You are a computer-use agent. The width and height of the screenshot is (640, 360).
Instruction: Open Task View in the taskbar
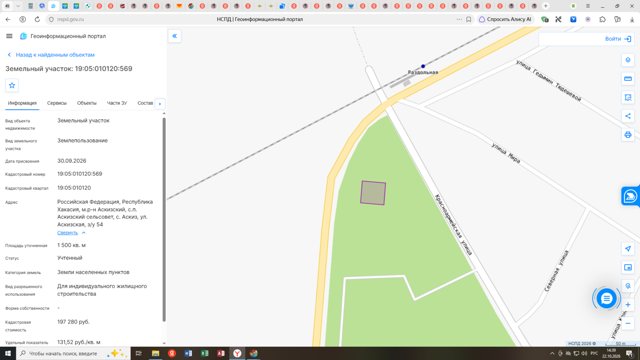(x=138, y=353)
